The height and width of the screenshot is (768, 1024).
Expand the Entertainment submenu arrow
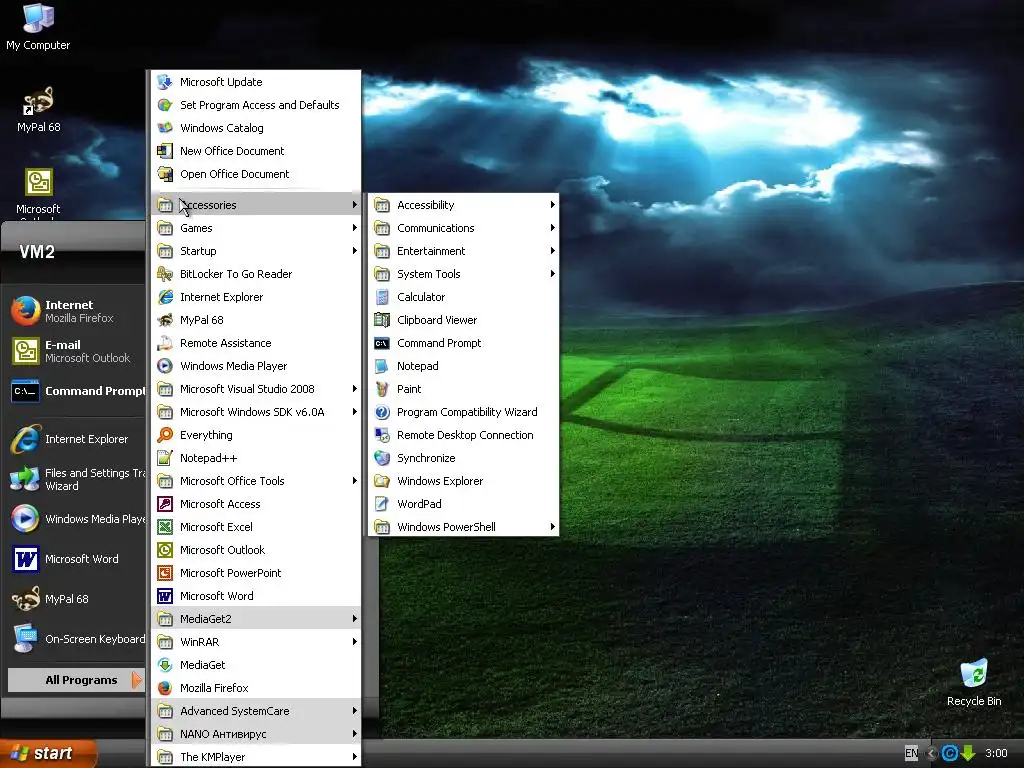click(x=552, y=251)
